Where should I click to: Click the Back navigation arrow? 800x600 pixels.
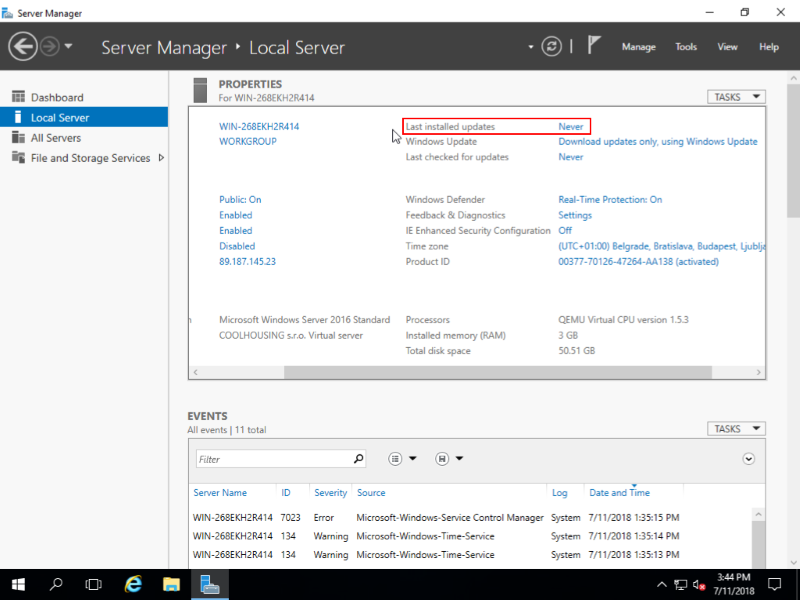point(22,46)
